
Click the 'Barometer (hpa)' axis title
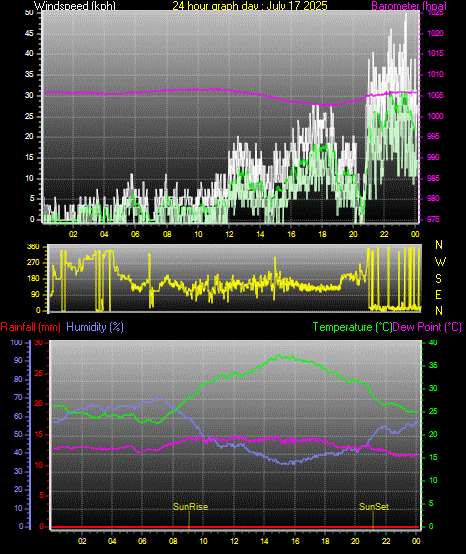[409, 6]
